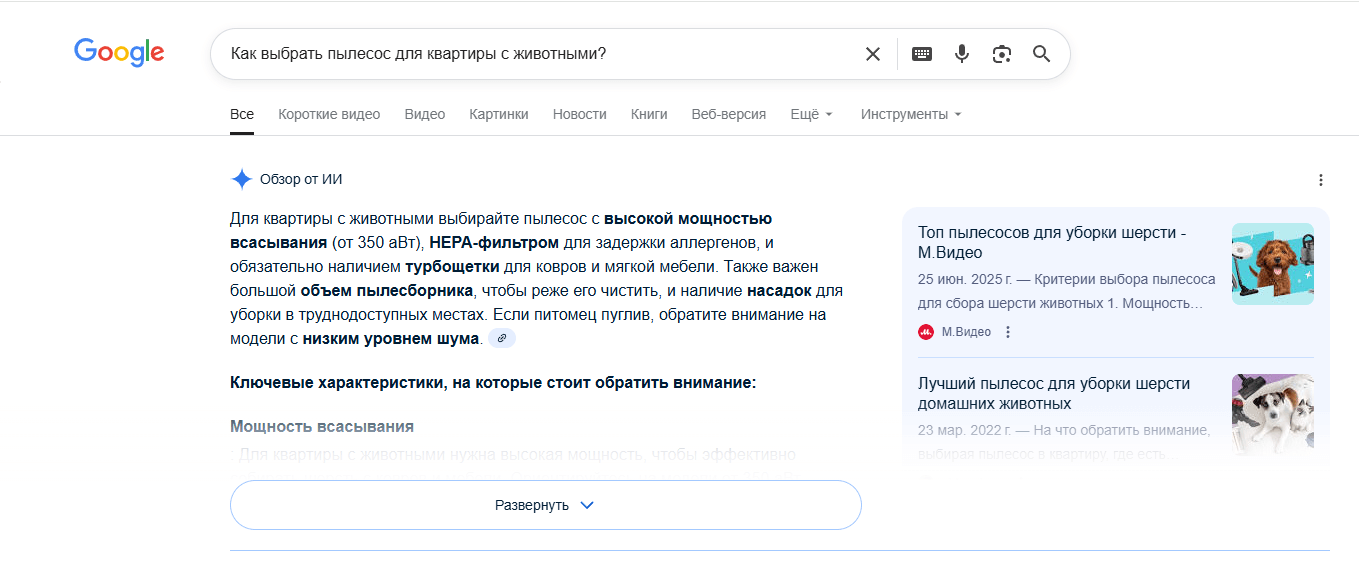
Task: Clear the search query text
Action: coord(873,54)
